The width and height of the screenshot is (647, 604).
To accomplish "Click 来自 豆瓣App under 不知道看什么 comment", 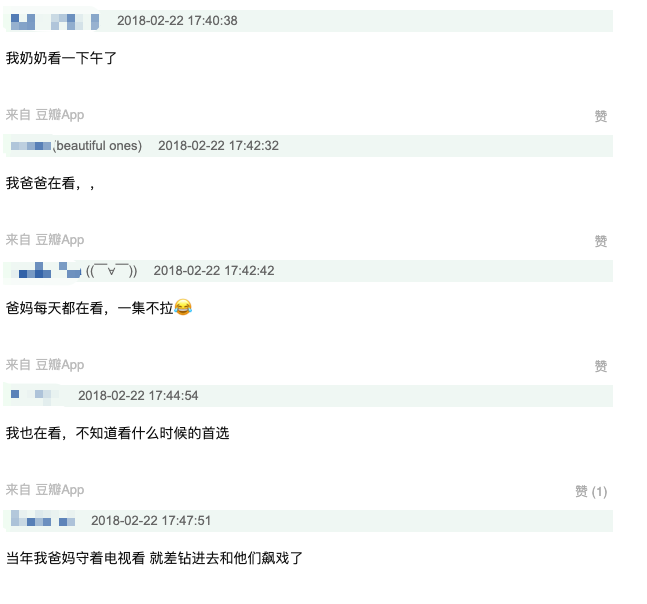I will pyautogui.click(x=45, y=490).
